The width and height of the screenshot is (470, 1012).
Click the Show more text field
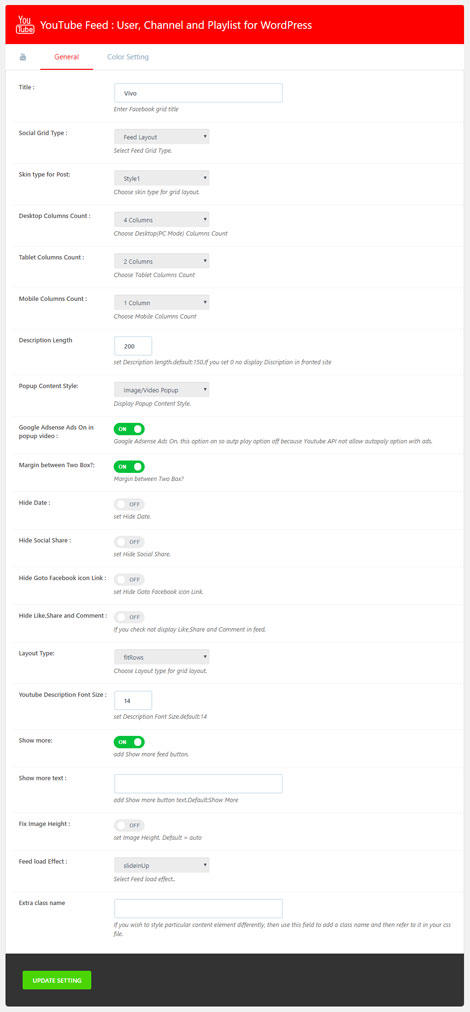coord(198,784)
